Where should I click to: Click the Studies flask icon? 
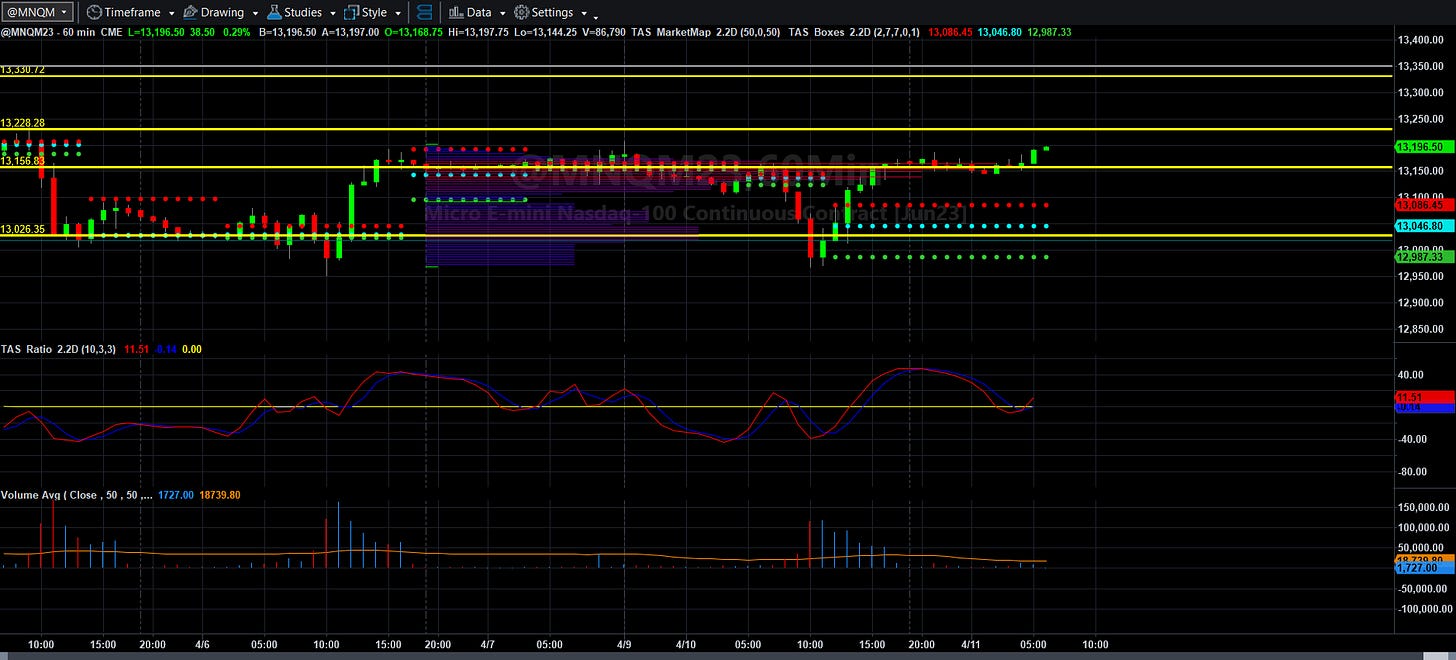pyautogui.click(x=273, y=13)
